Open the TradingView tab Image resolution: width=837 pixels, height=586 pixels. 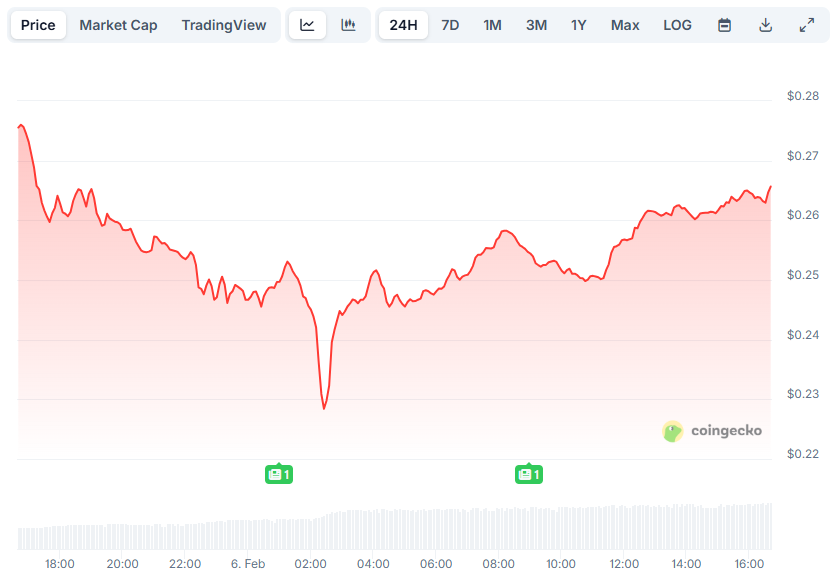tap(224, 24)
